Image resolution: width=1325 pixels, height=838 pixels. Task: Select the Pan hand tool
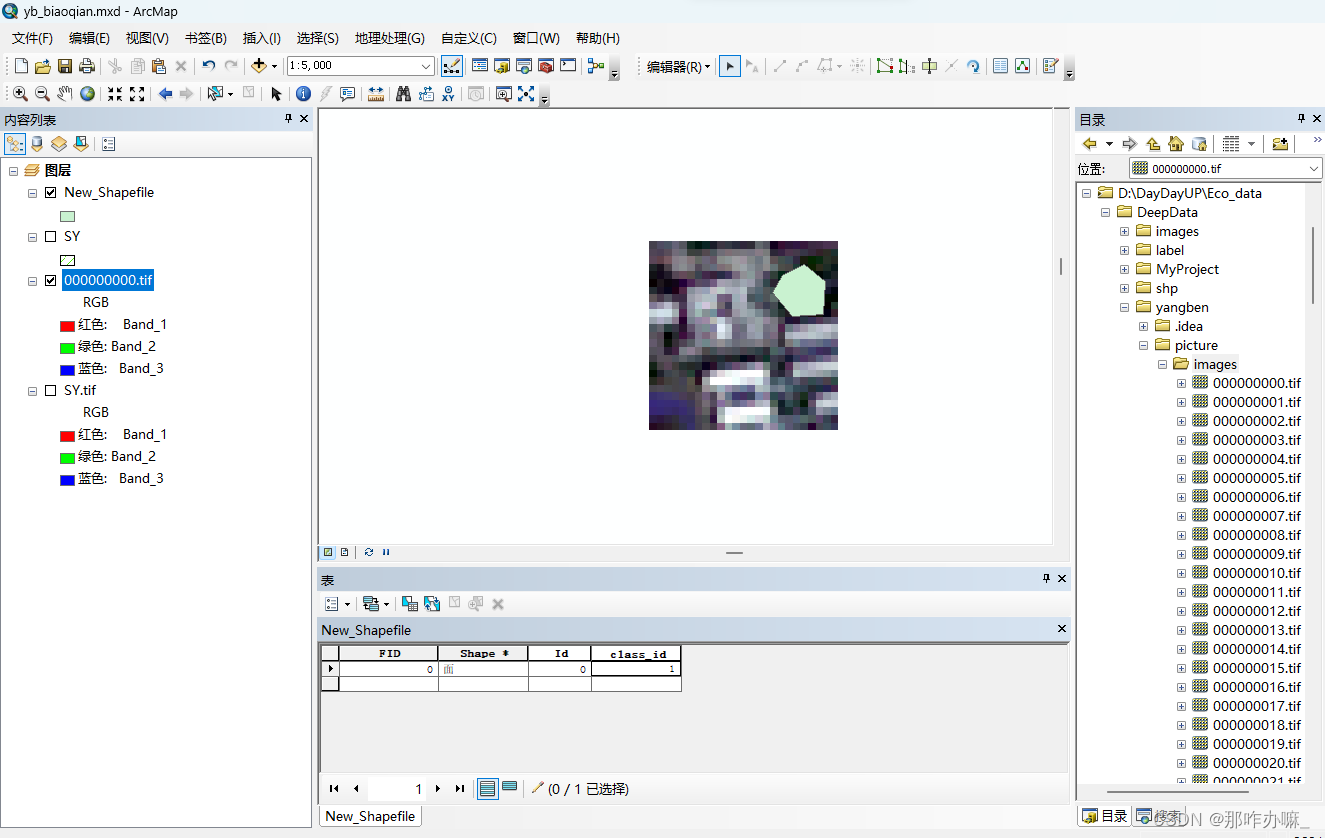64,94
